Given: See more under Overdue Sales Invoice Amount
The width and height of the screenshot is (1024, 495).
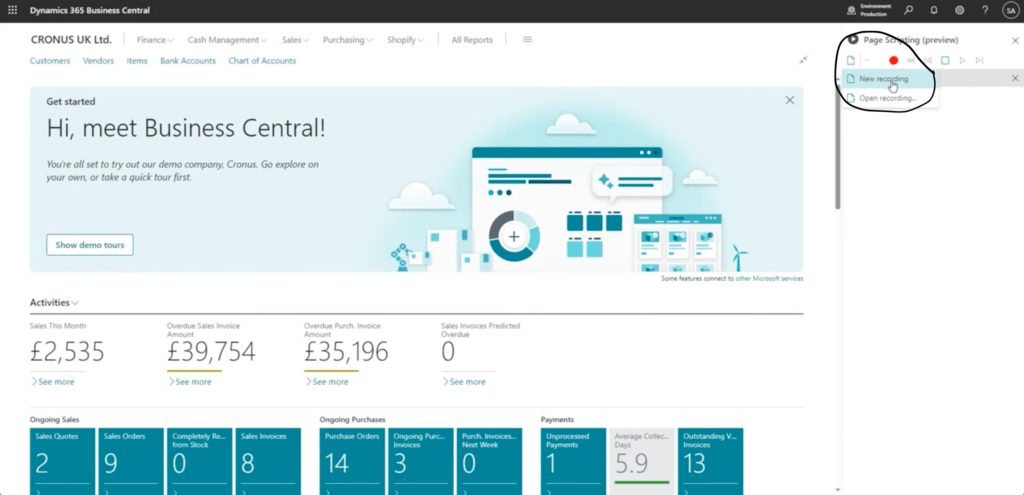Looking at the screenshot, I should click(x=193, y=382).
